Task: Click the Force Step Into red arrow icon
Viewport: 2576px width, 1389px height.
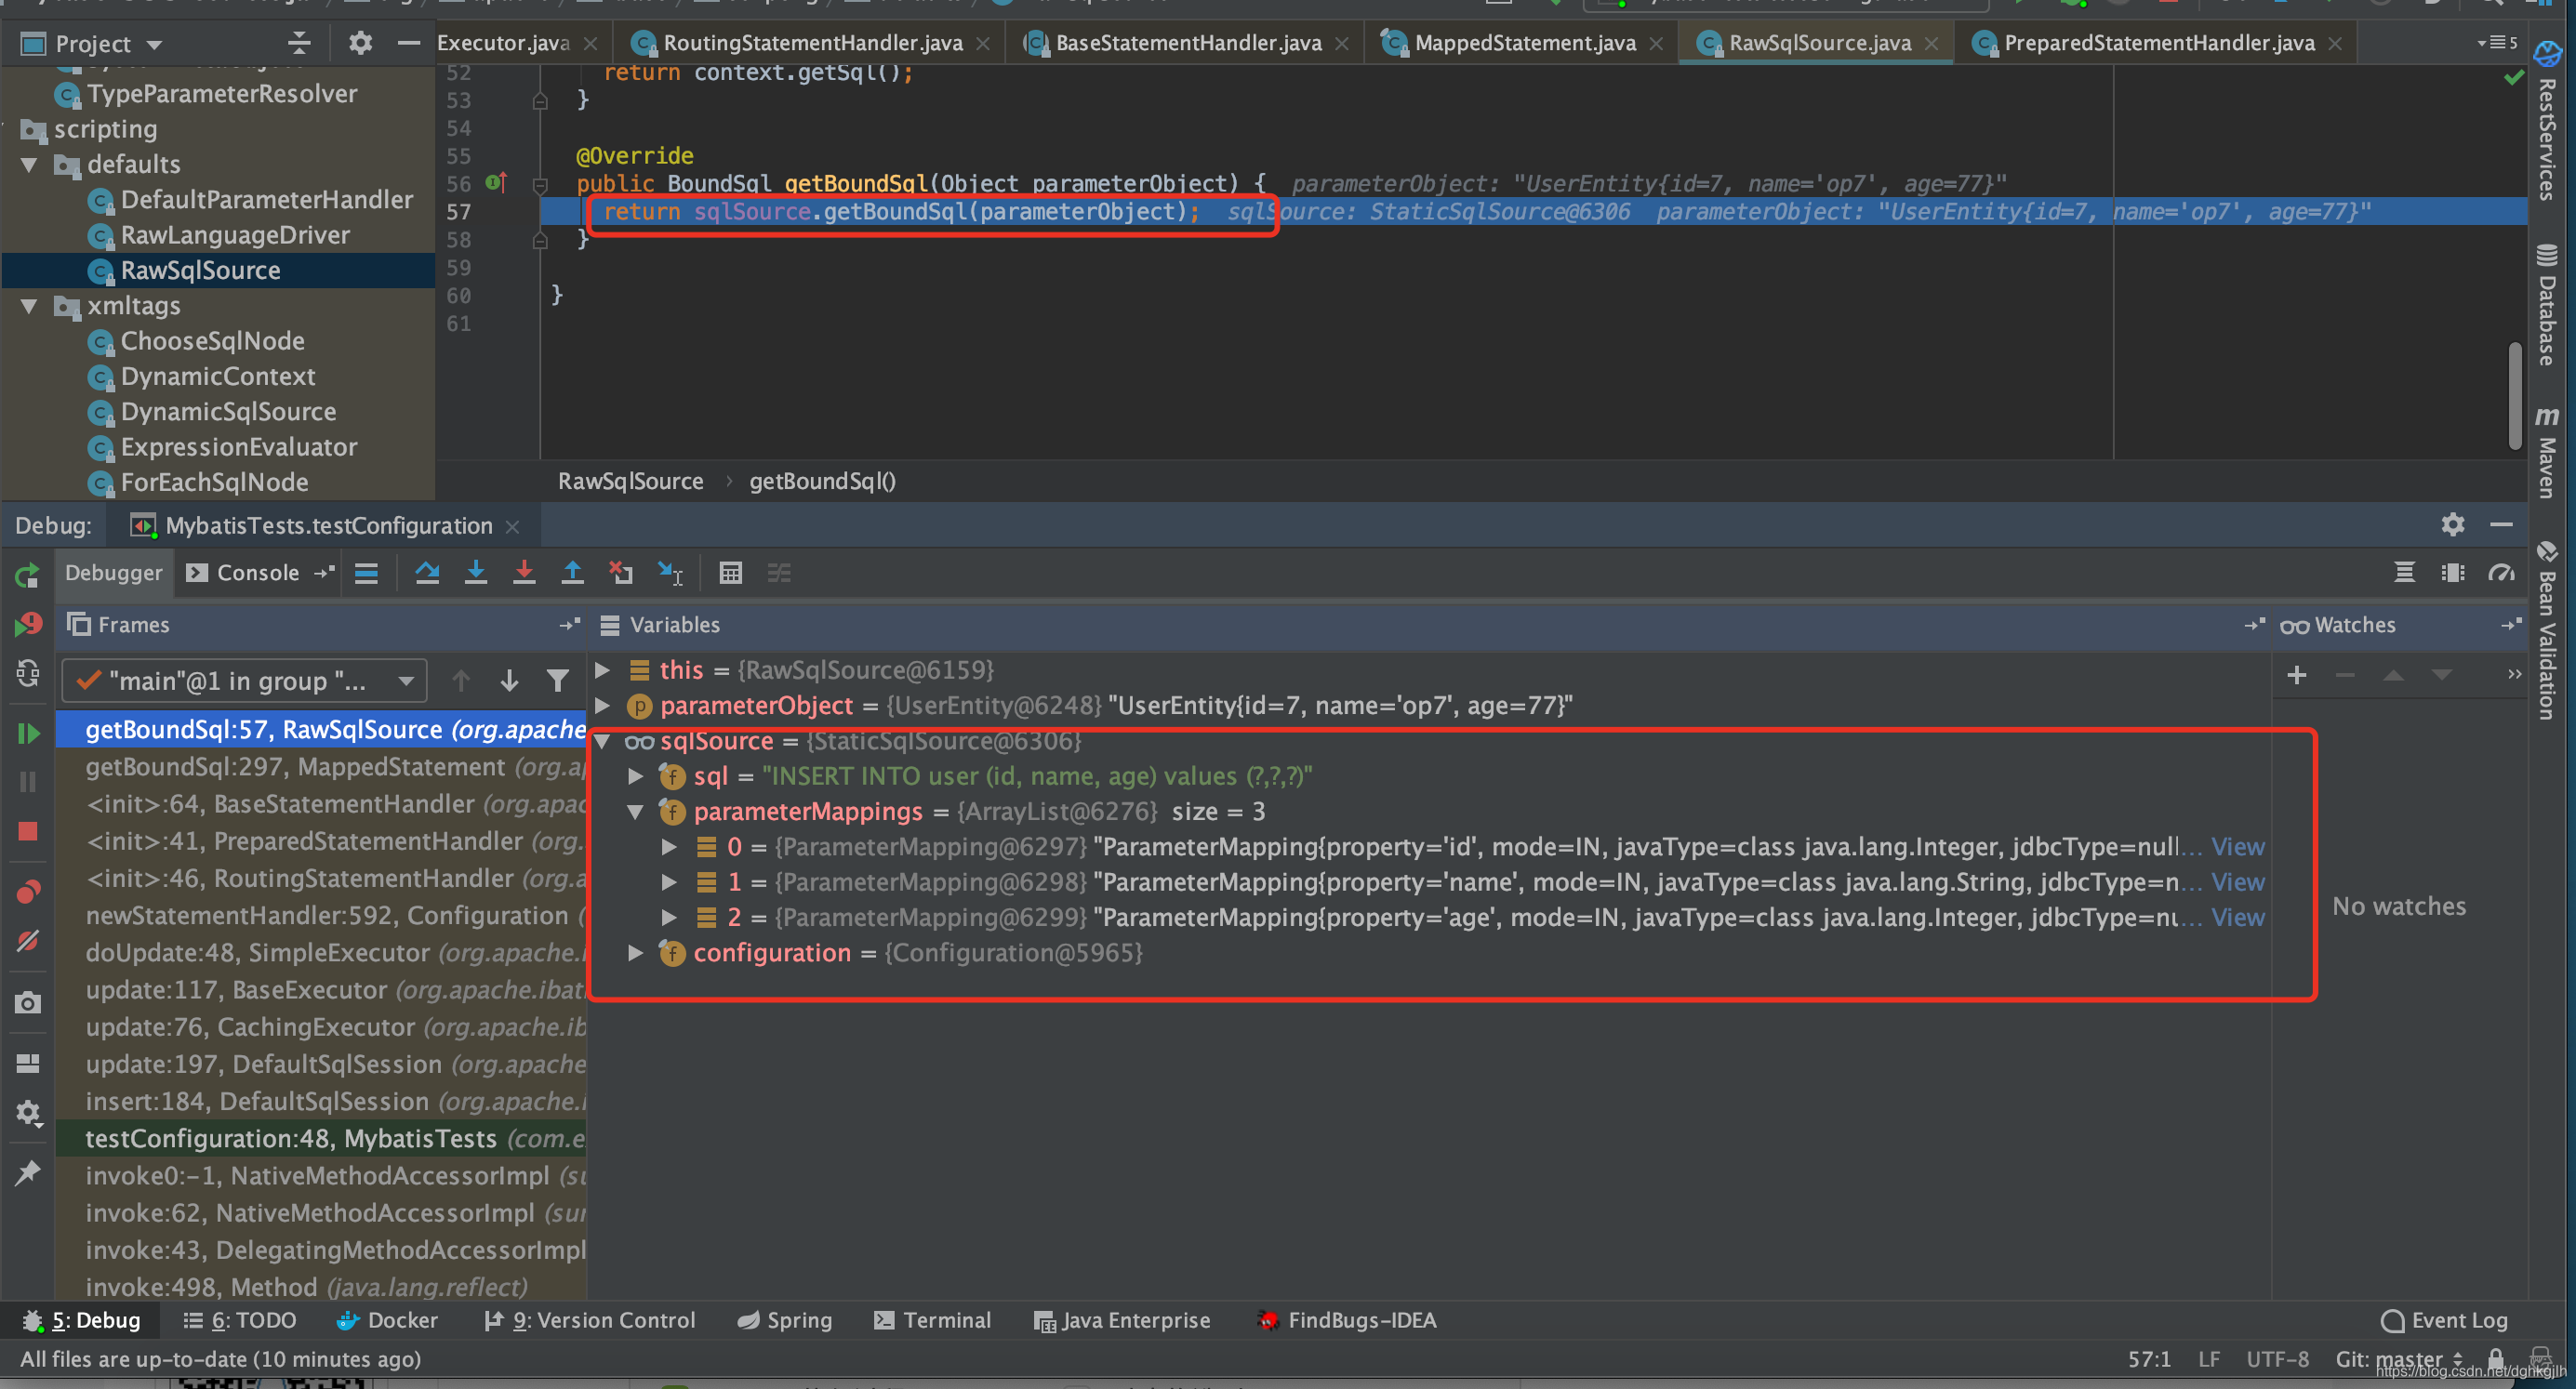Action: 524,573
